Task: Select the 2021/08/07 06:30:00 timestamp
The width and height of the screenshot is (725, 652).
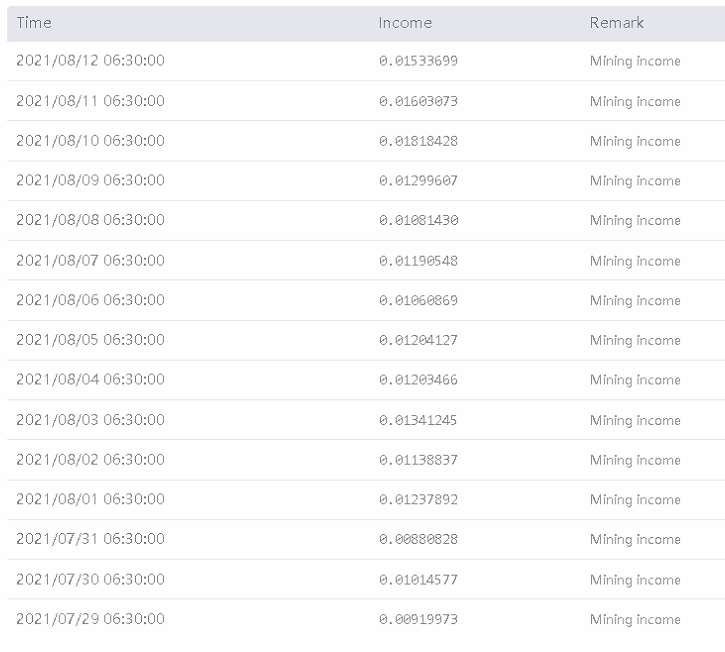Action: coord(90,260)
